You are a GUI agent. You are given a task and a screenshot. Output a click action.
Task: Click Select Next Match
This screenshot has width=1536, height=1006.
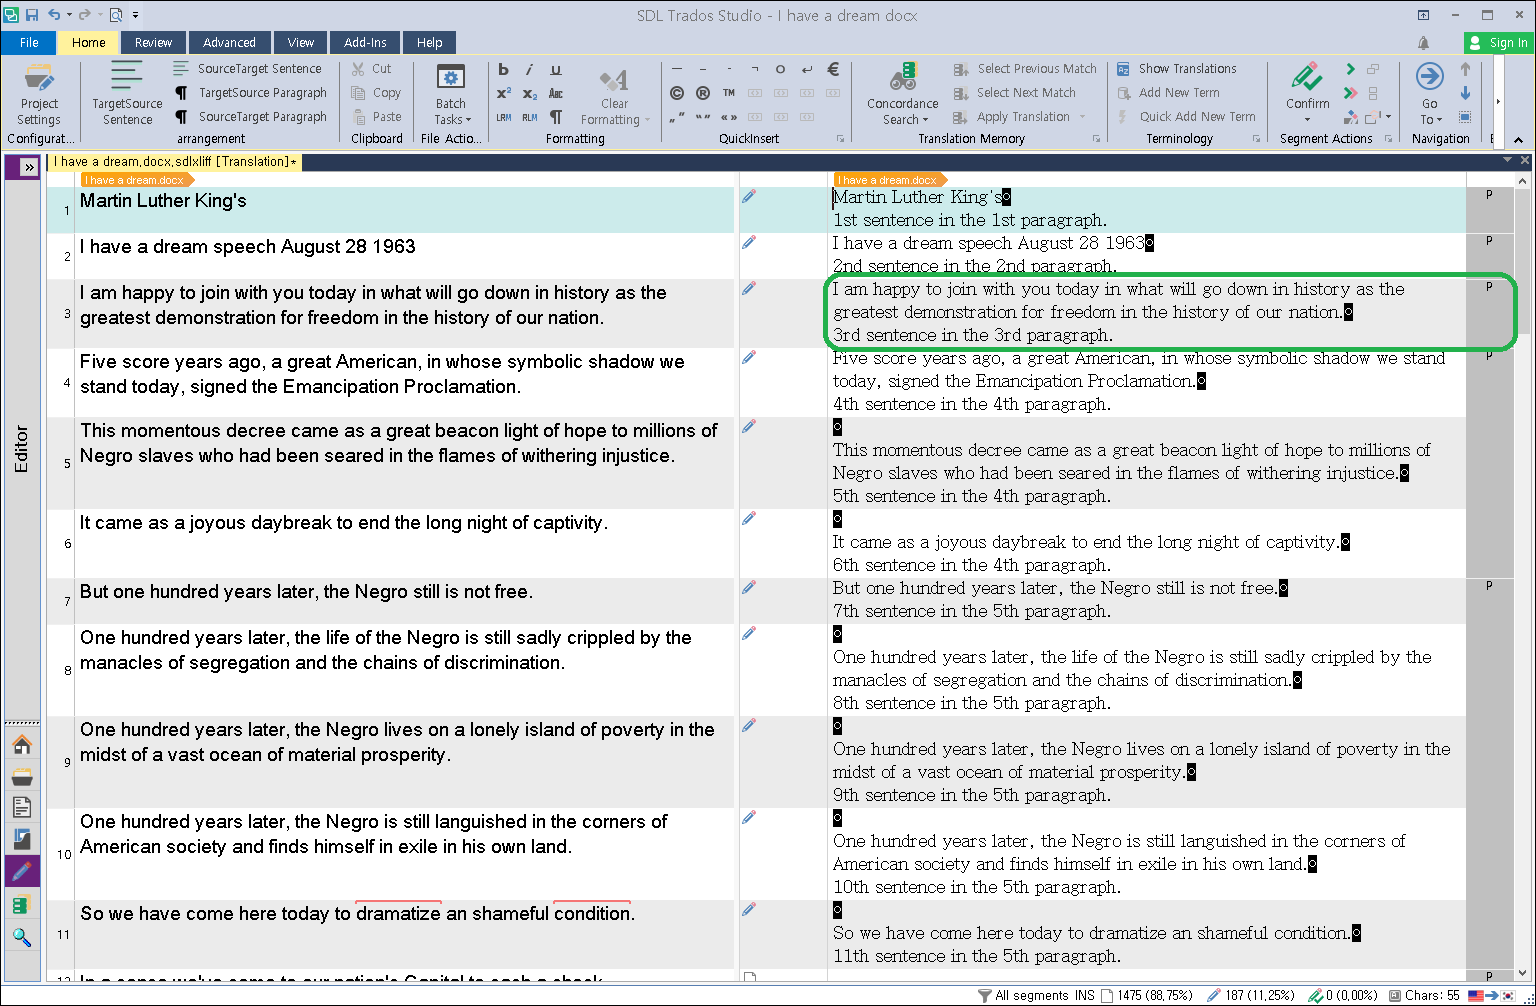pos(1014,93)
